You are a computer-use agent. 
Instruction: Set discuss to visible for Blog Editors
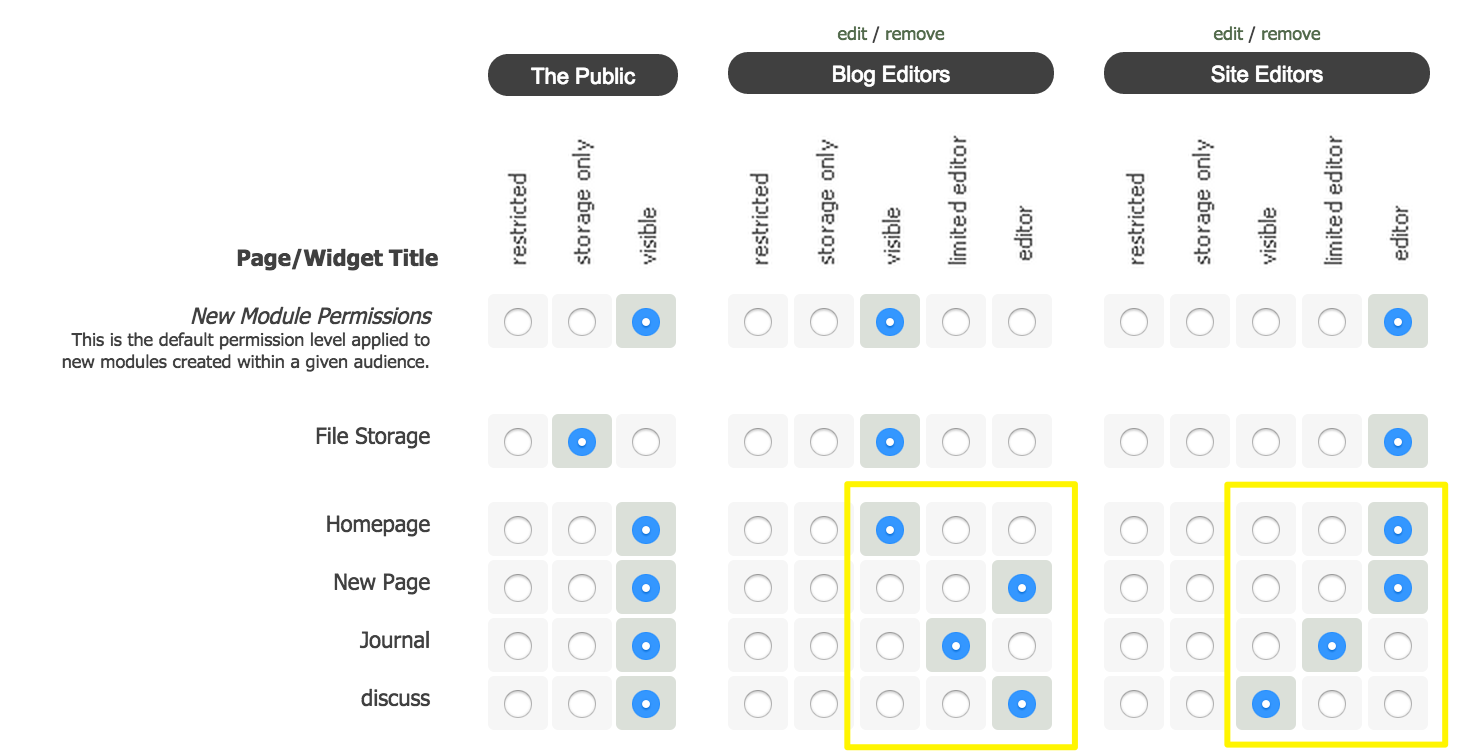point(890,704)
